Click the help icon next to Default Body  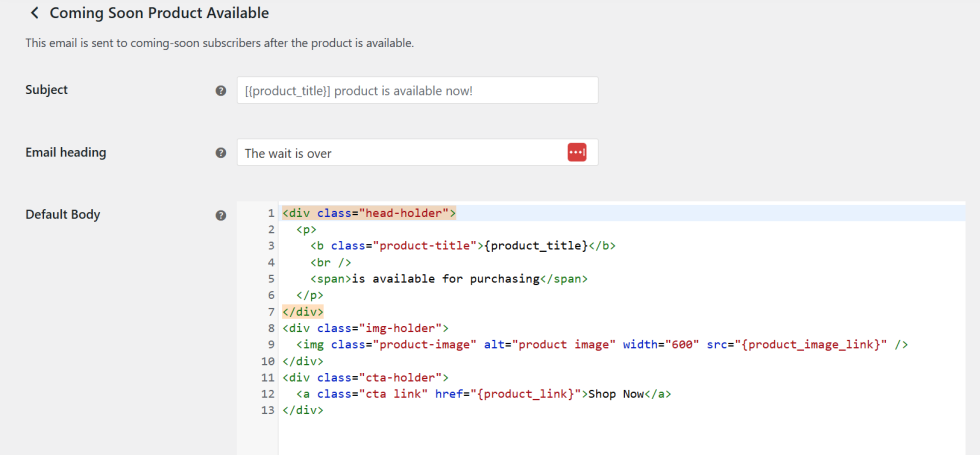pos(221,215)
